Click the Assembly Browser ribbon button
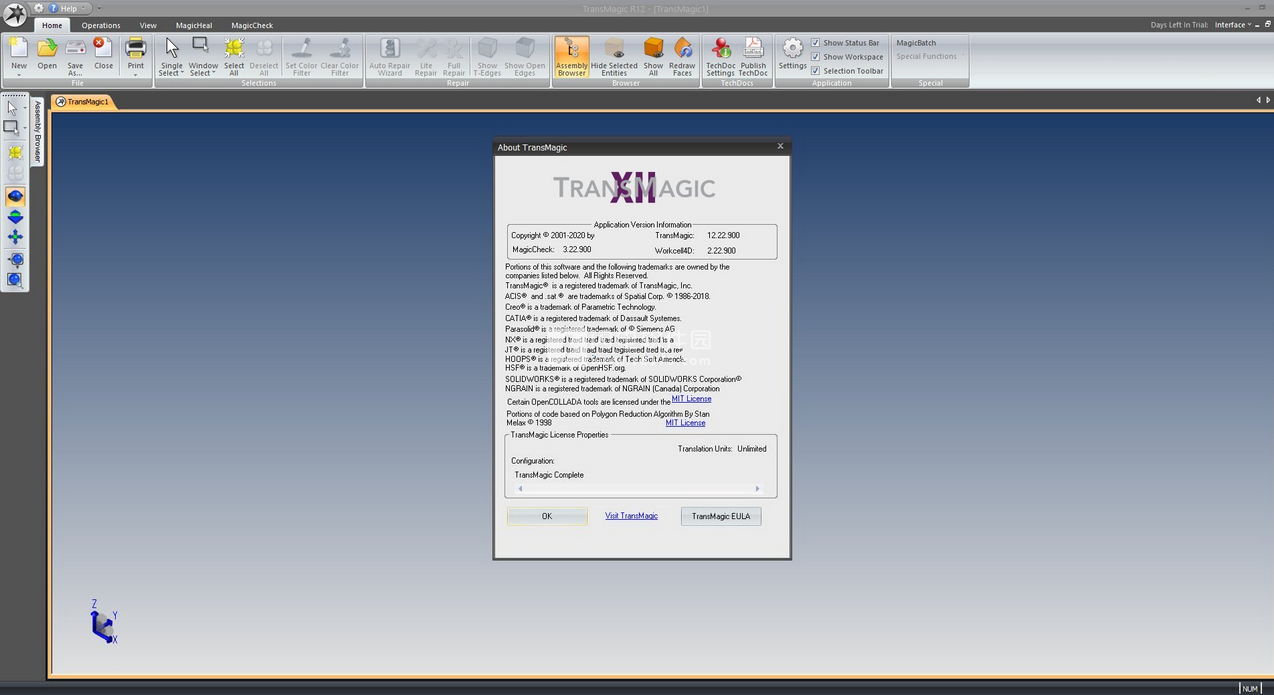Image resolution: width=1274 pixels, height=695 pixels. coord(571,56)
